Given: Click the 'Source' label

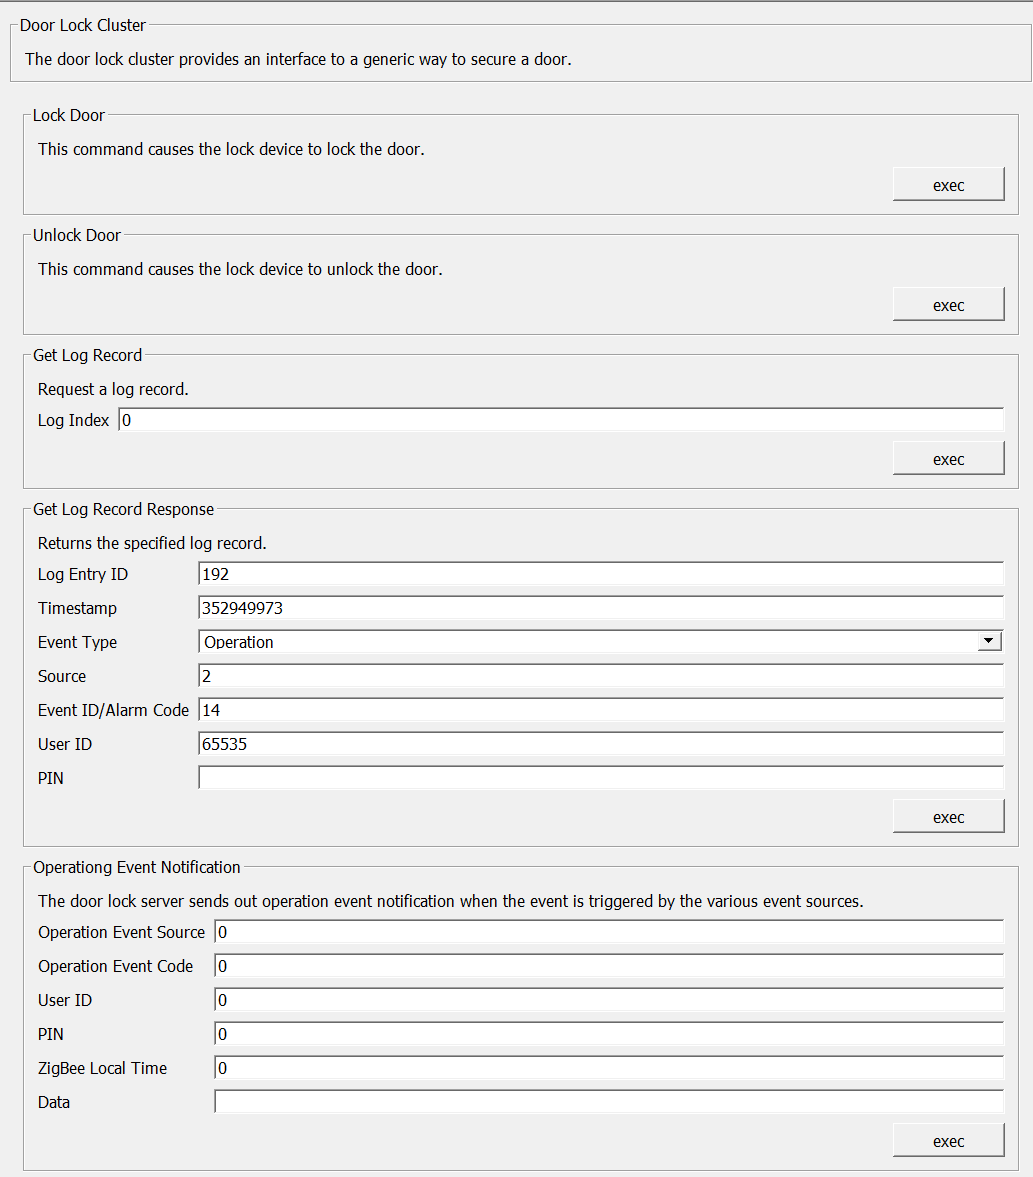Looking at the screenshot, I should tap(62, 676).
